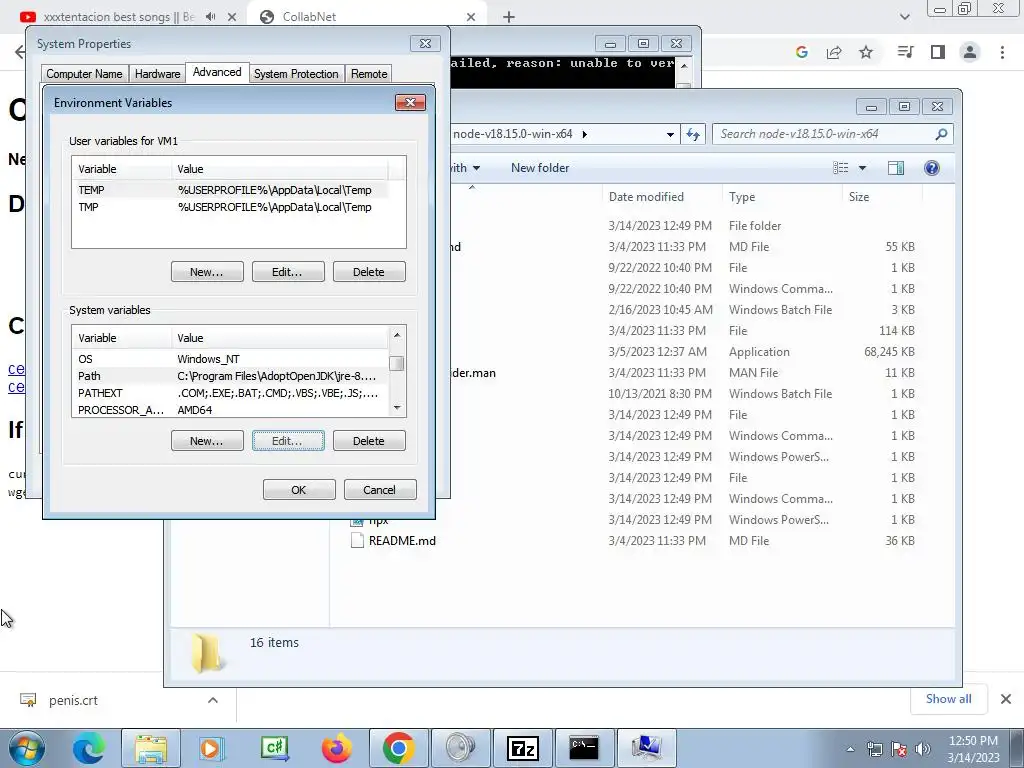The width and height of the screenshot is (1024, 768).
Task: Click Edit under User variables
Action: (288, 272)
